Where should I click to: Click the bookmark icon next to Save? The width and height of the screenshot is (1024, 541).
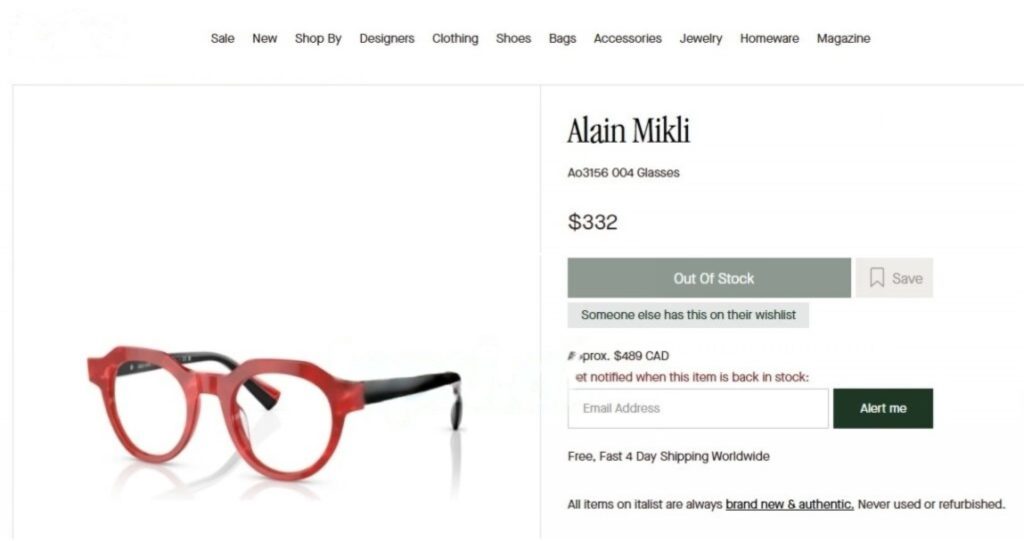click(876, 278)
